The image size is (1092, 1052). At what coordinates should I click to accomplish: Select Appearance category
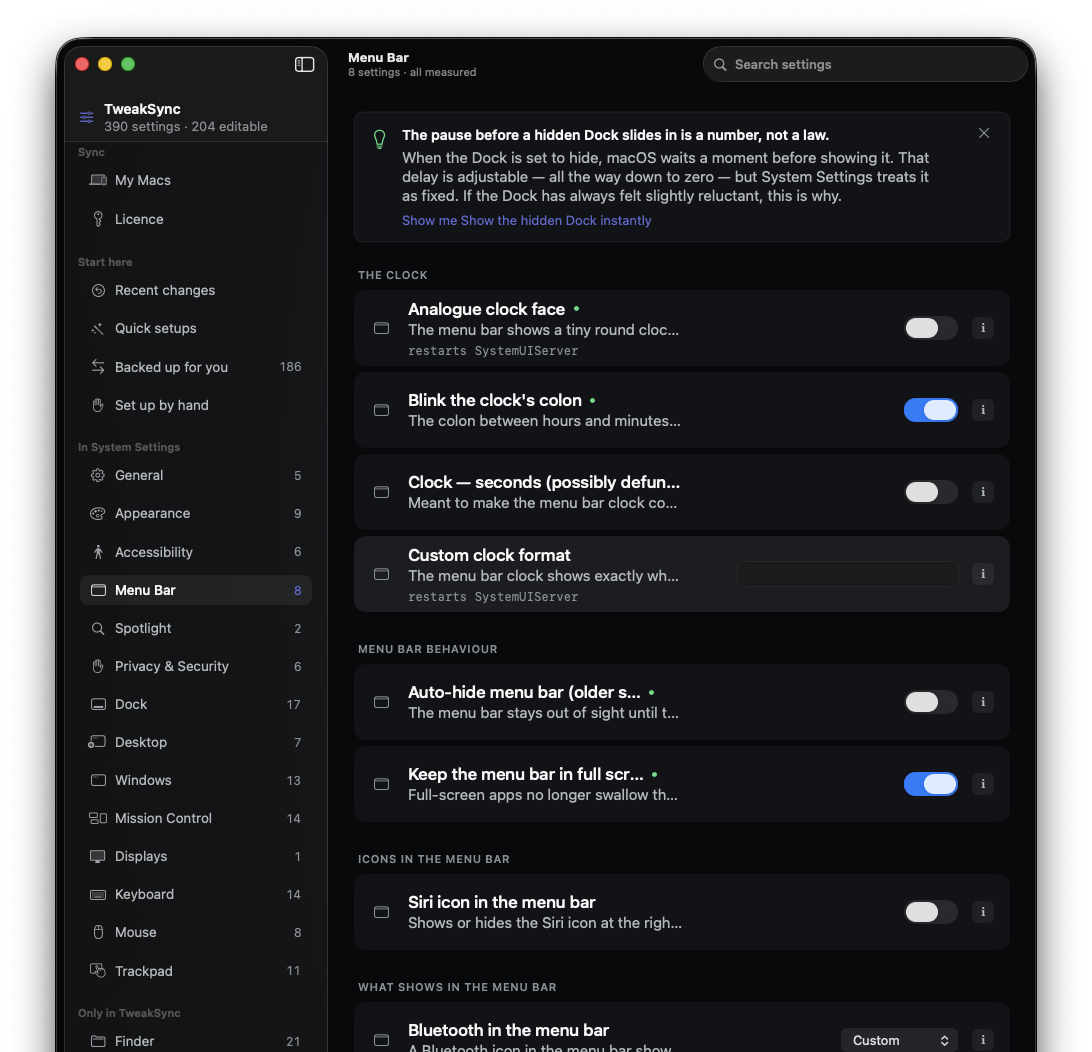[196, 513]
